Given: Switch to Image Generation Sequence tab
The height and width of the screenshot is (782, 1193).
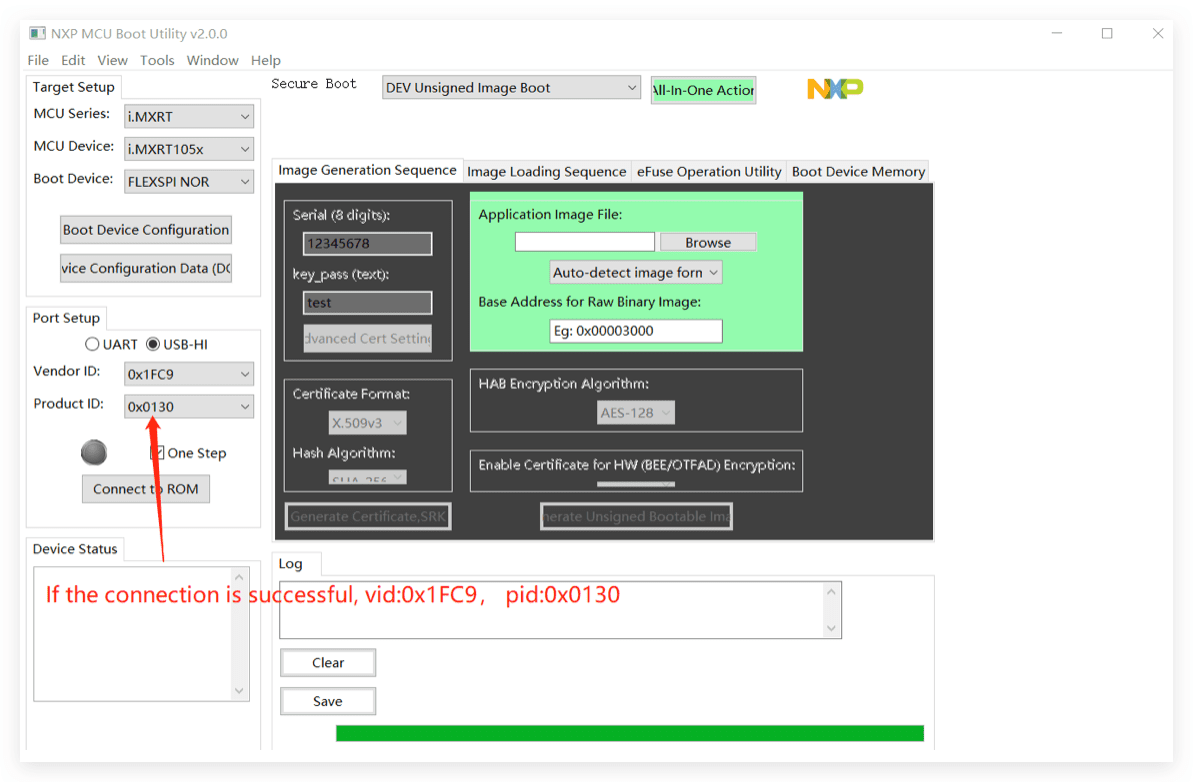Looking at the screenshot, I should (x=367, y=170).
